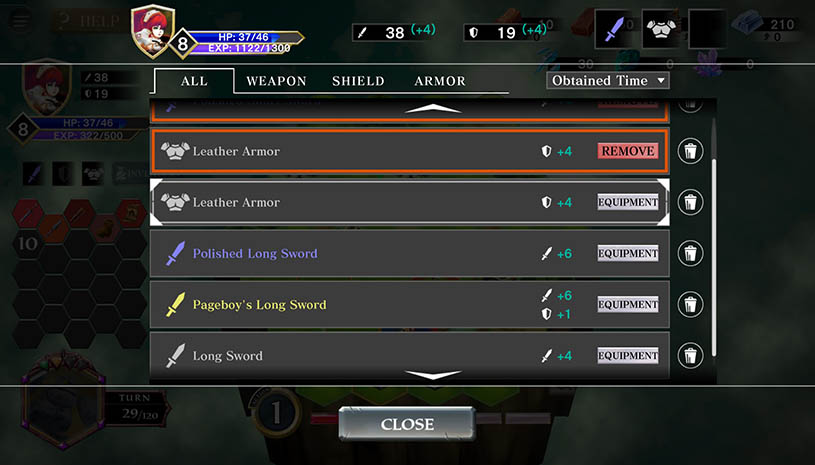Click the trash icon beside Long Sword
Viewport: 815px width, 465px height.
tap(690, 355)
